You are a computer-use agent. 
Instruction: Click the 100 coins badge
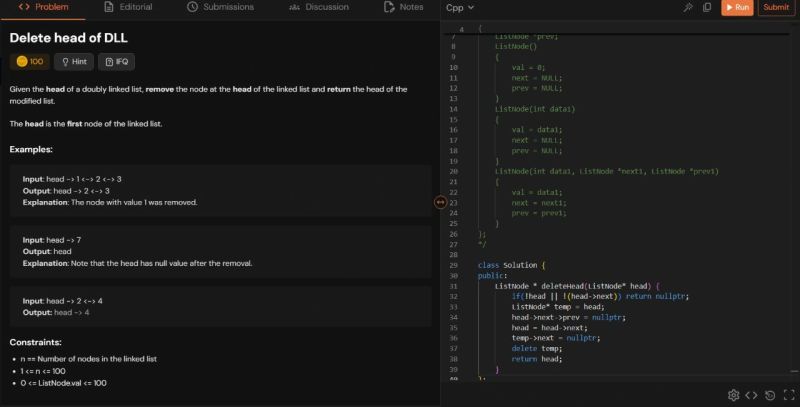point(30,62)
